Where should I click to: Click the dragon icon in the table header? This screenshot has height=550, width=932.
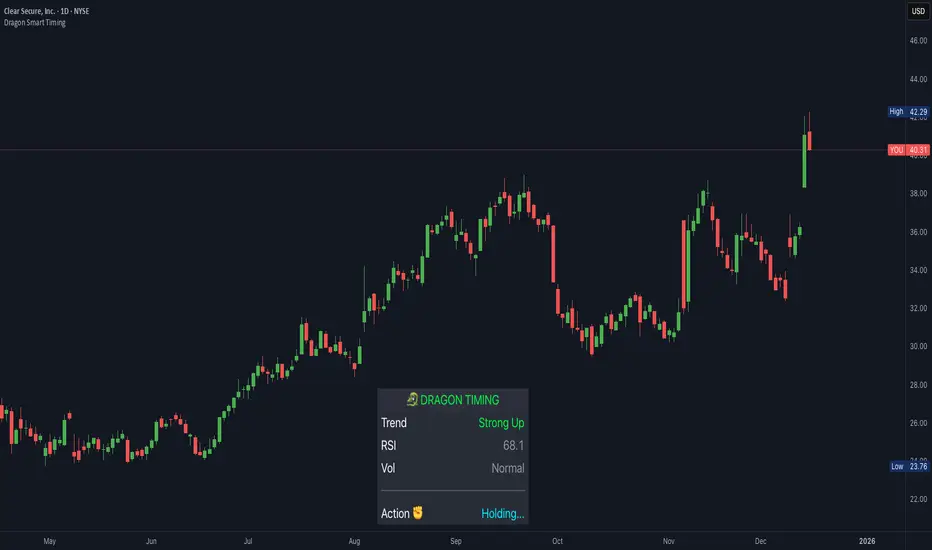point(413,400)
